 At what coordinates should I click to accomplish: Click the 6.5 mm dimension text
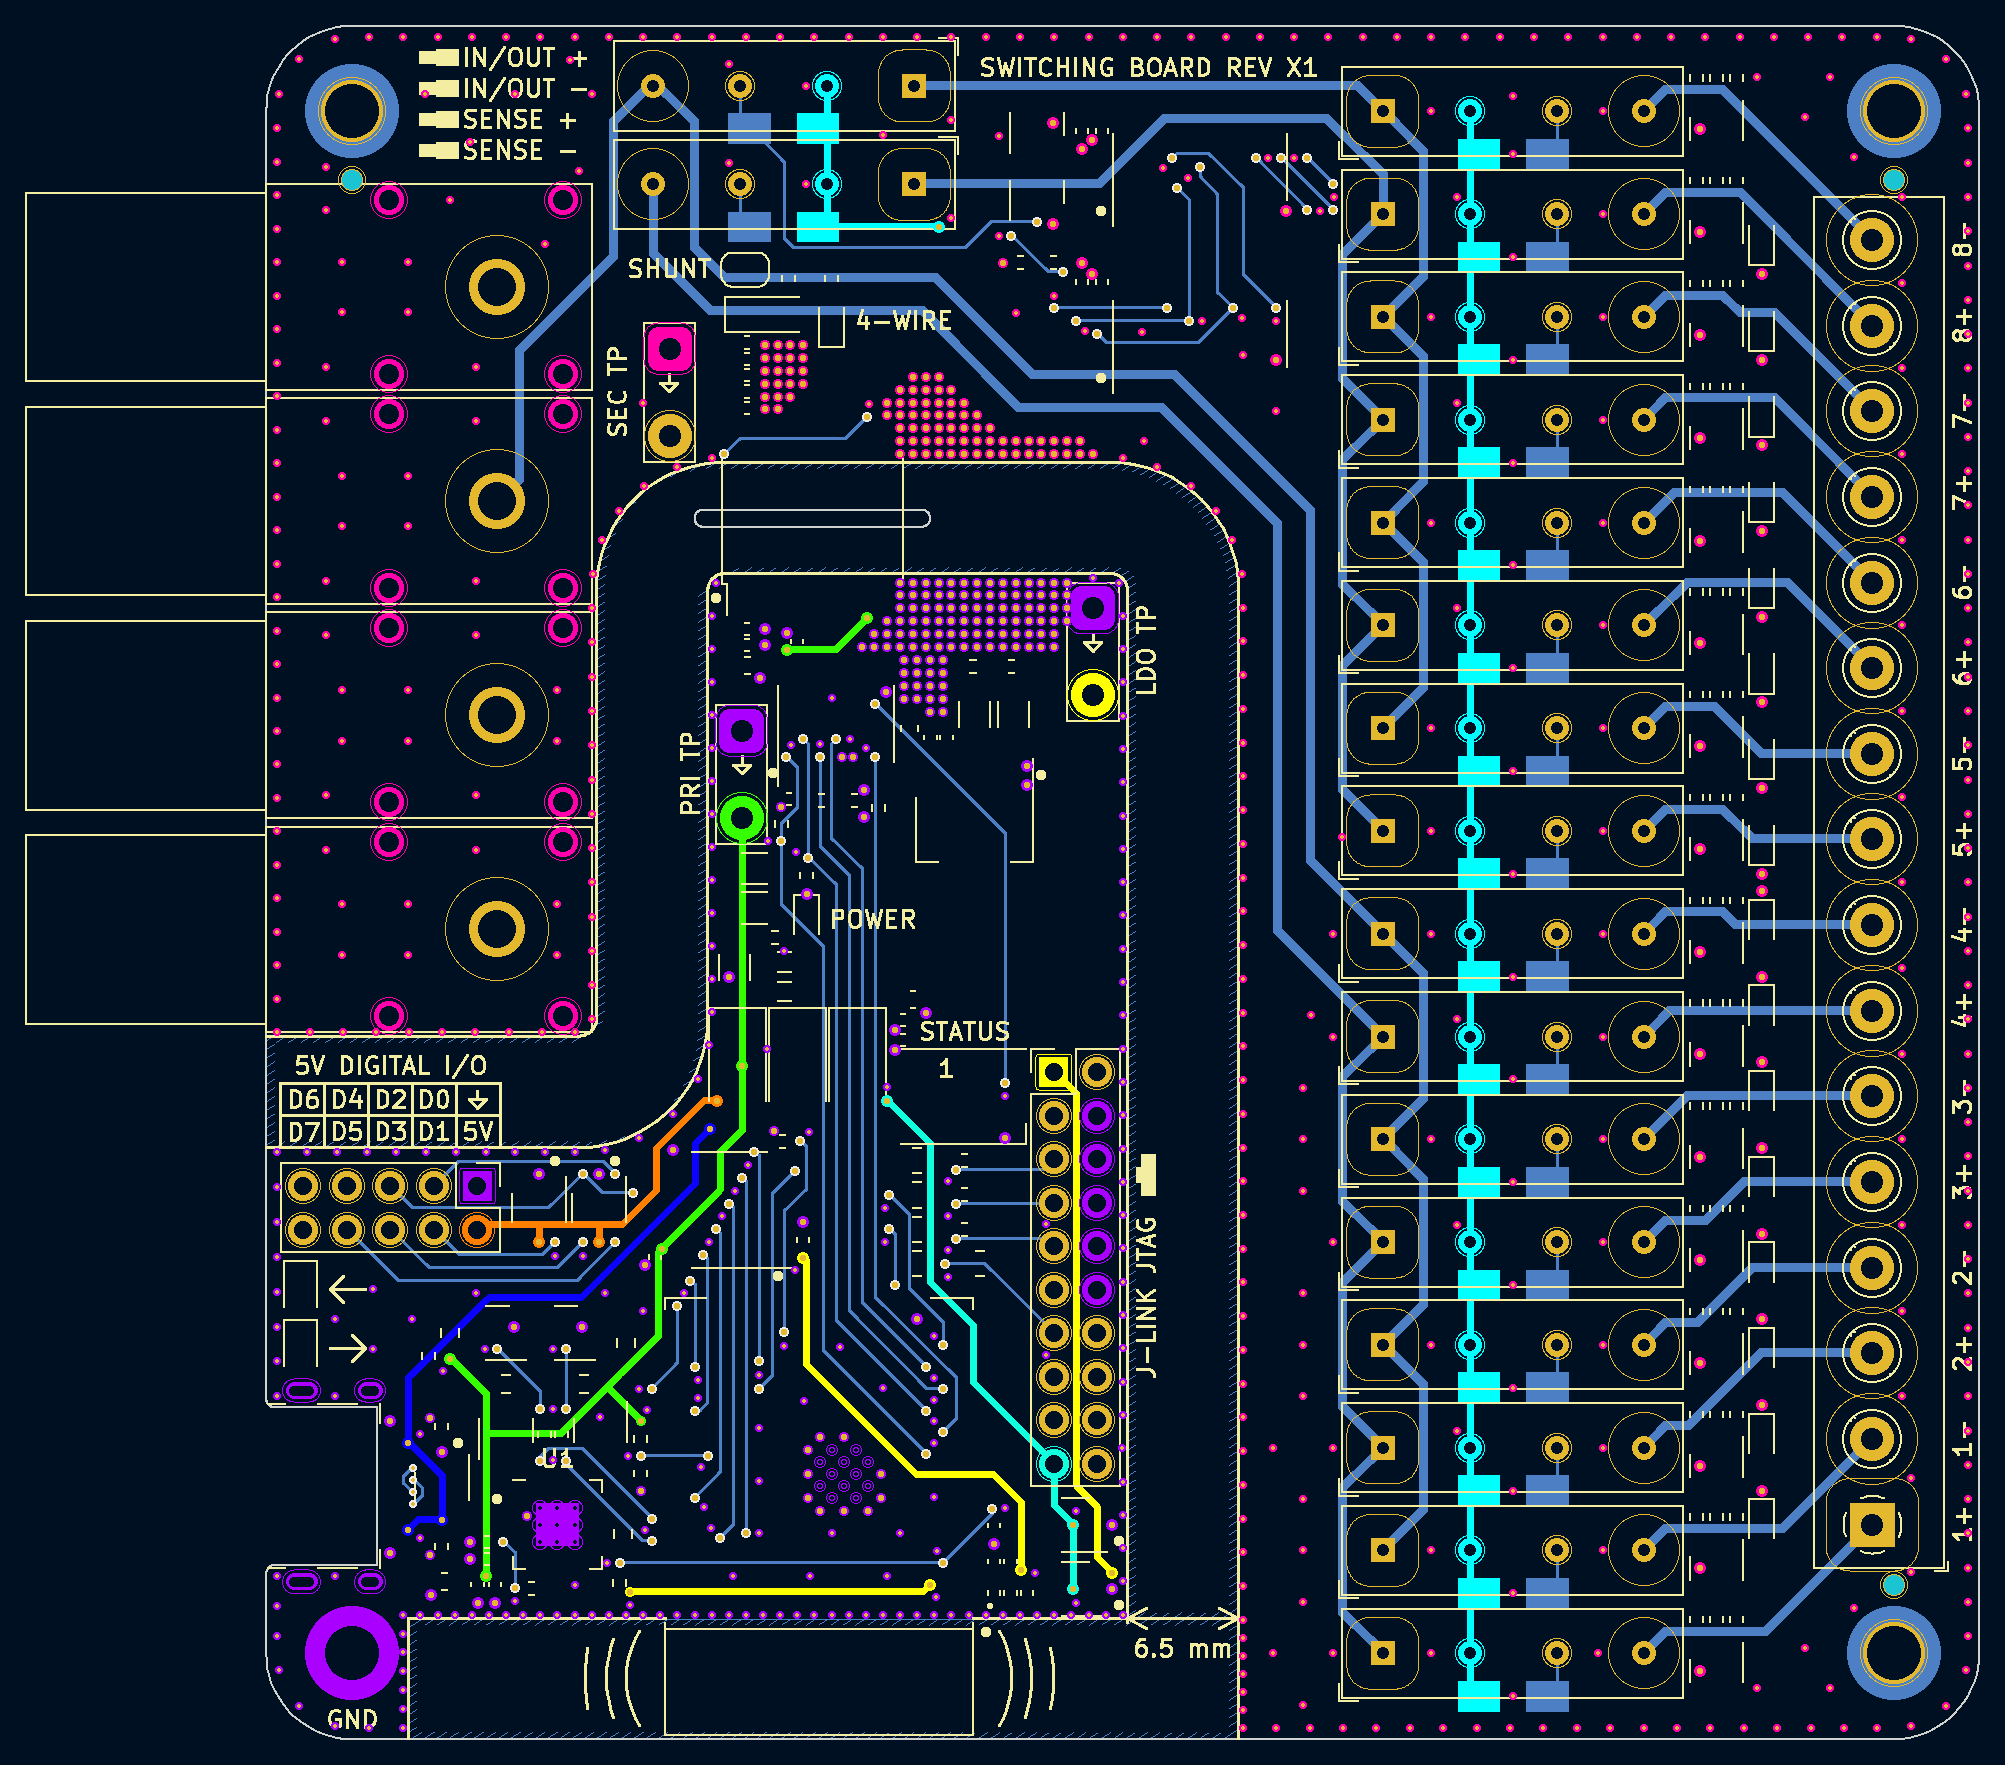click(1182, 1649)
